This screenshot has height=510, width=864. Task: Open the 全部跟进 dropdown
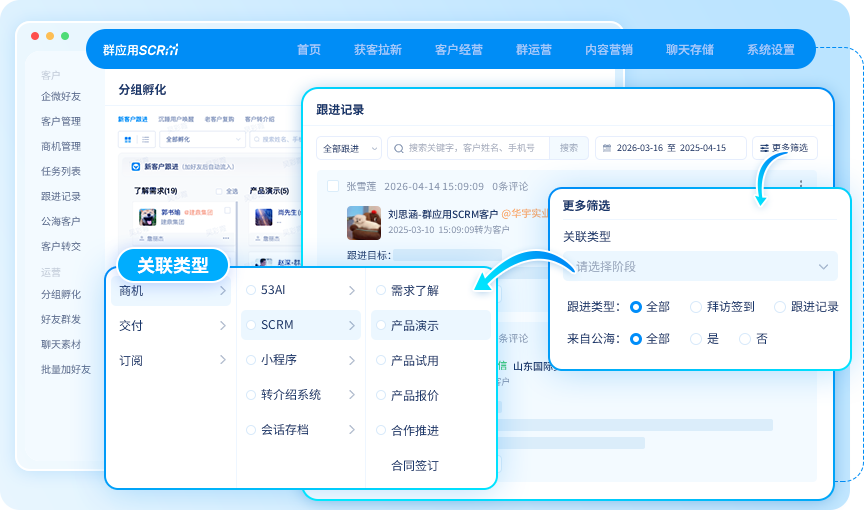click(349, 148)
